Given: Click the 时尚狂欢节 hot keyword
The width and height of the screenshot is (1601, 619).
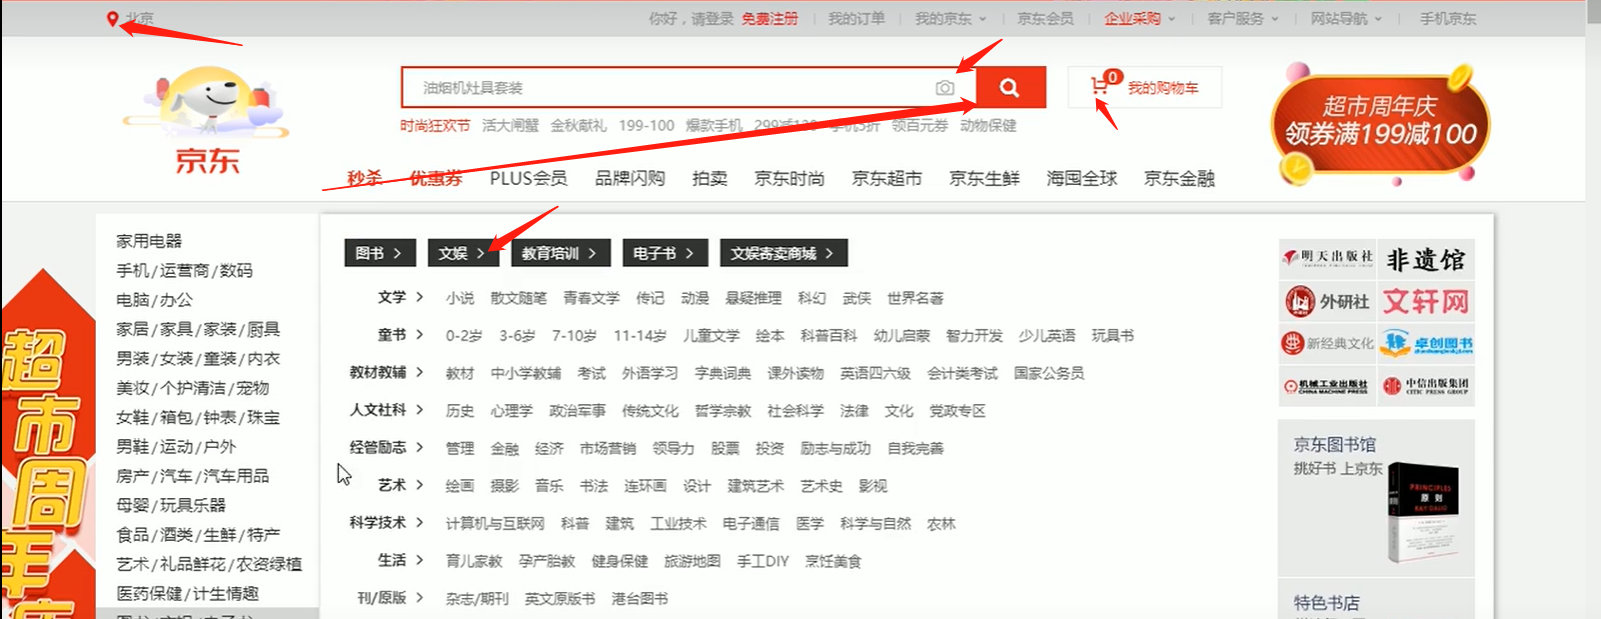Looking at the screenshot, I should point(435,125).
